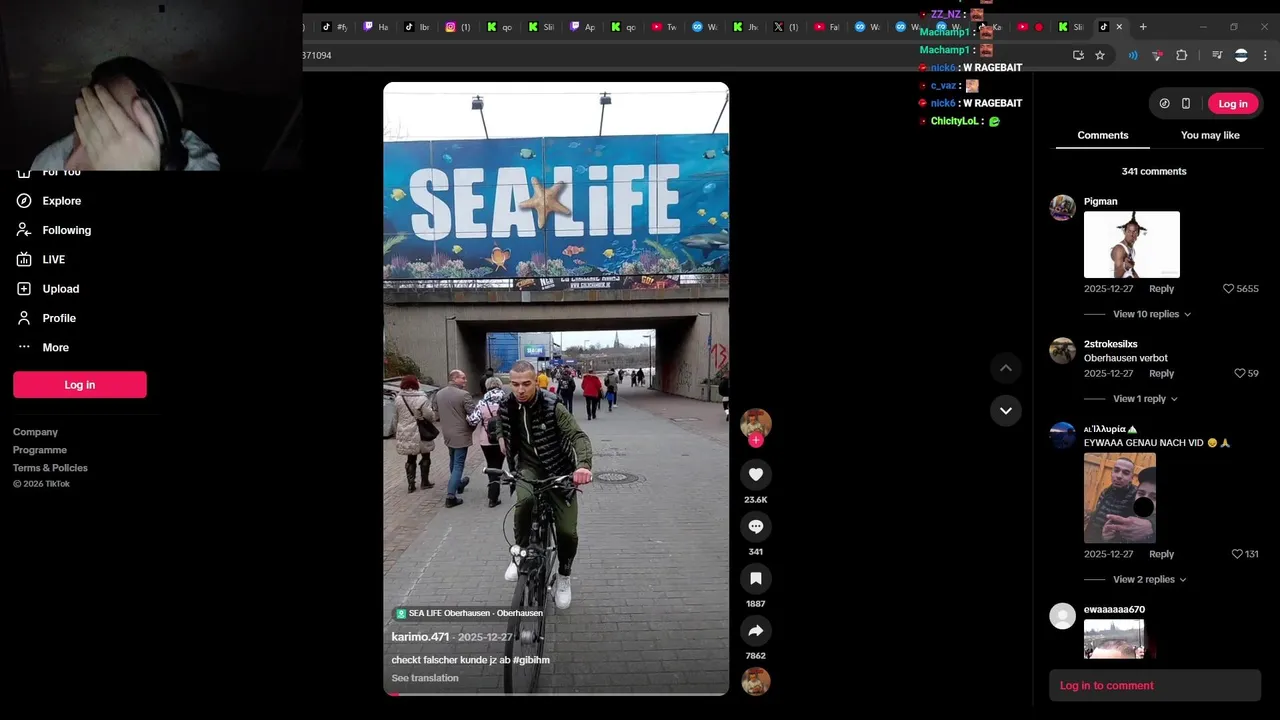Screen dimensions: 1280x720
Task: Switch to the You may like tab
Action: [x=1210, y=135]
